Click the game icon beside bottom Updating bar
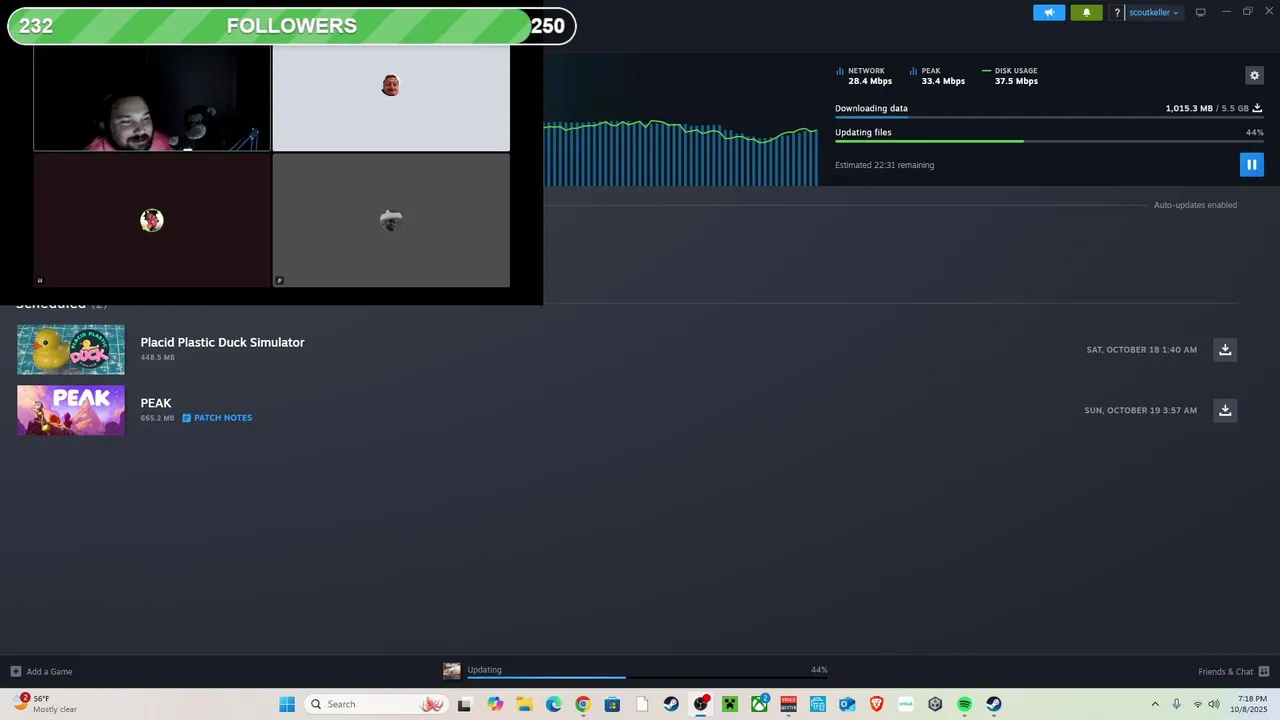The height and width of the screenshot is (720, 1280). tap(452, 671)
